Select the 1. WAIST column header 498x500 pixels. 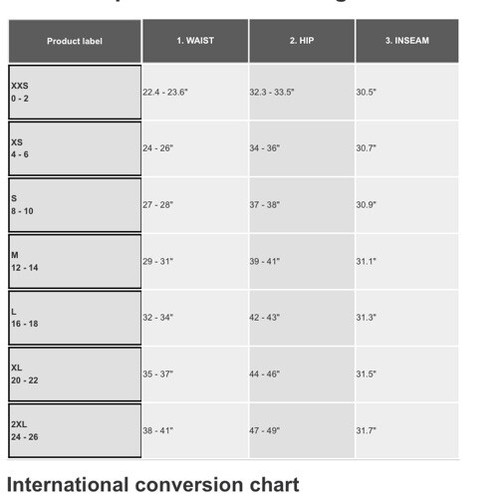click(195, 41)
